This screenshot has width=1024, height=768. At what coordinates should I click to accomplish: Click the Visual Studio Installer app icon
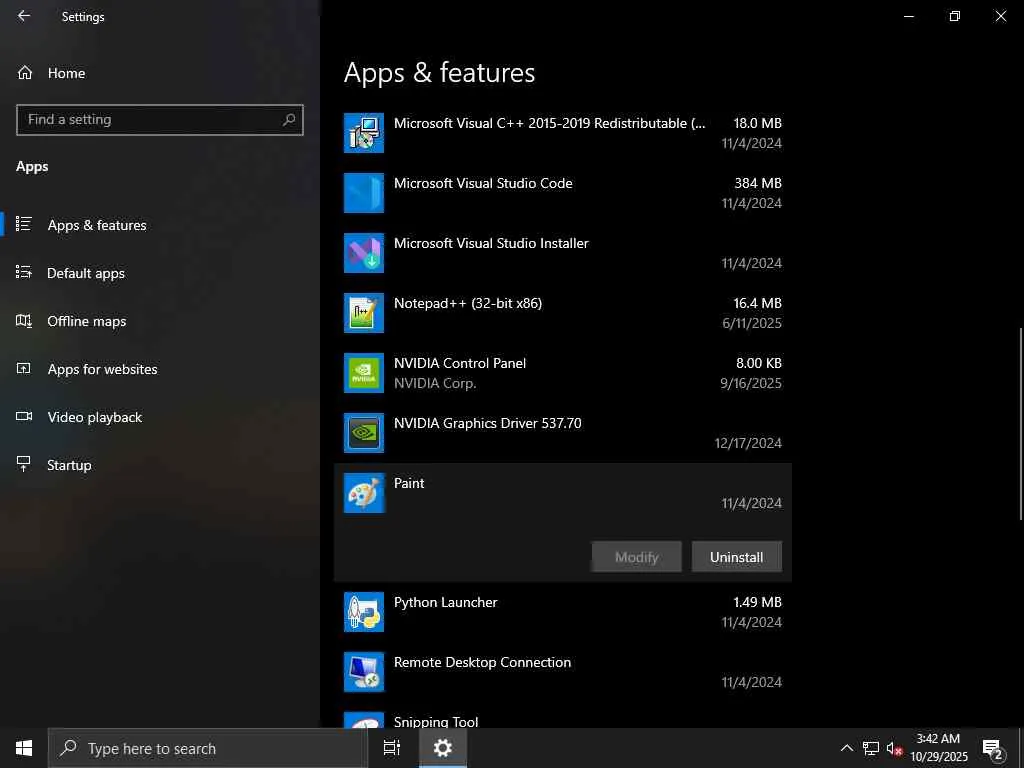(x=364, y=253)
